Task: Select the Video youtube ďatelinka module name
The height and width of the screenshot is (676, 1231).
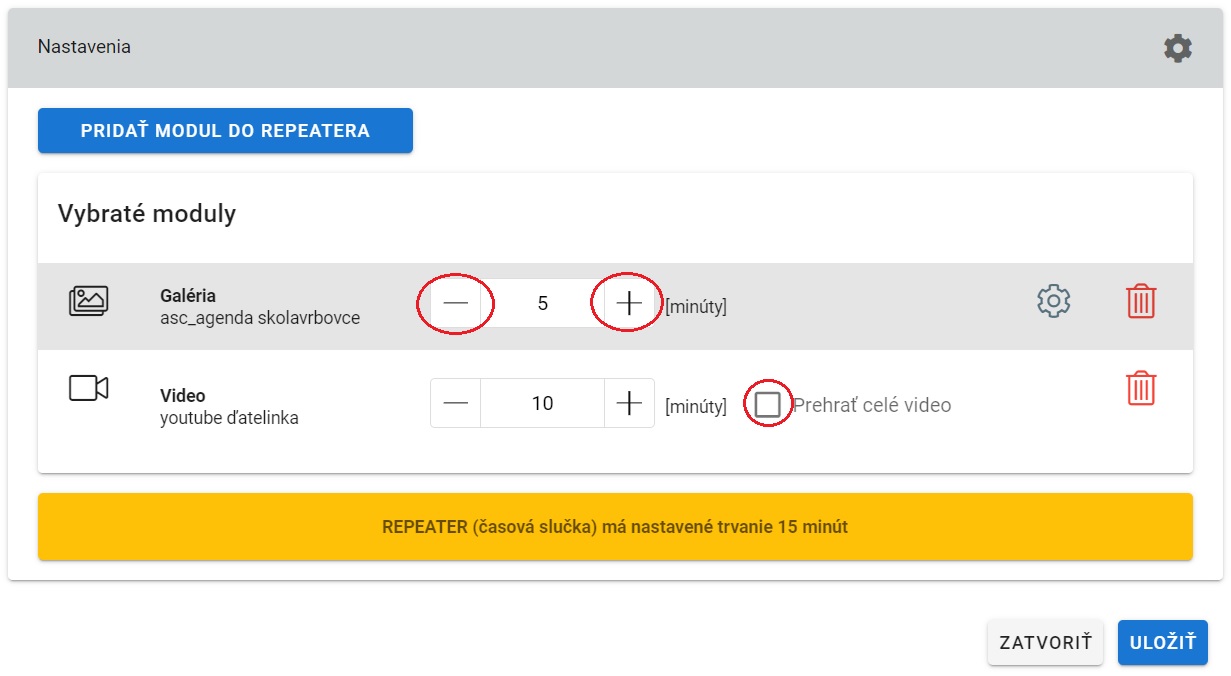Action: [x=229, y=407]
